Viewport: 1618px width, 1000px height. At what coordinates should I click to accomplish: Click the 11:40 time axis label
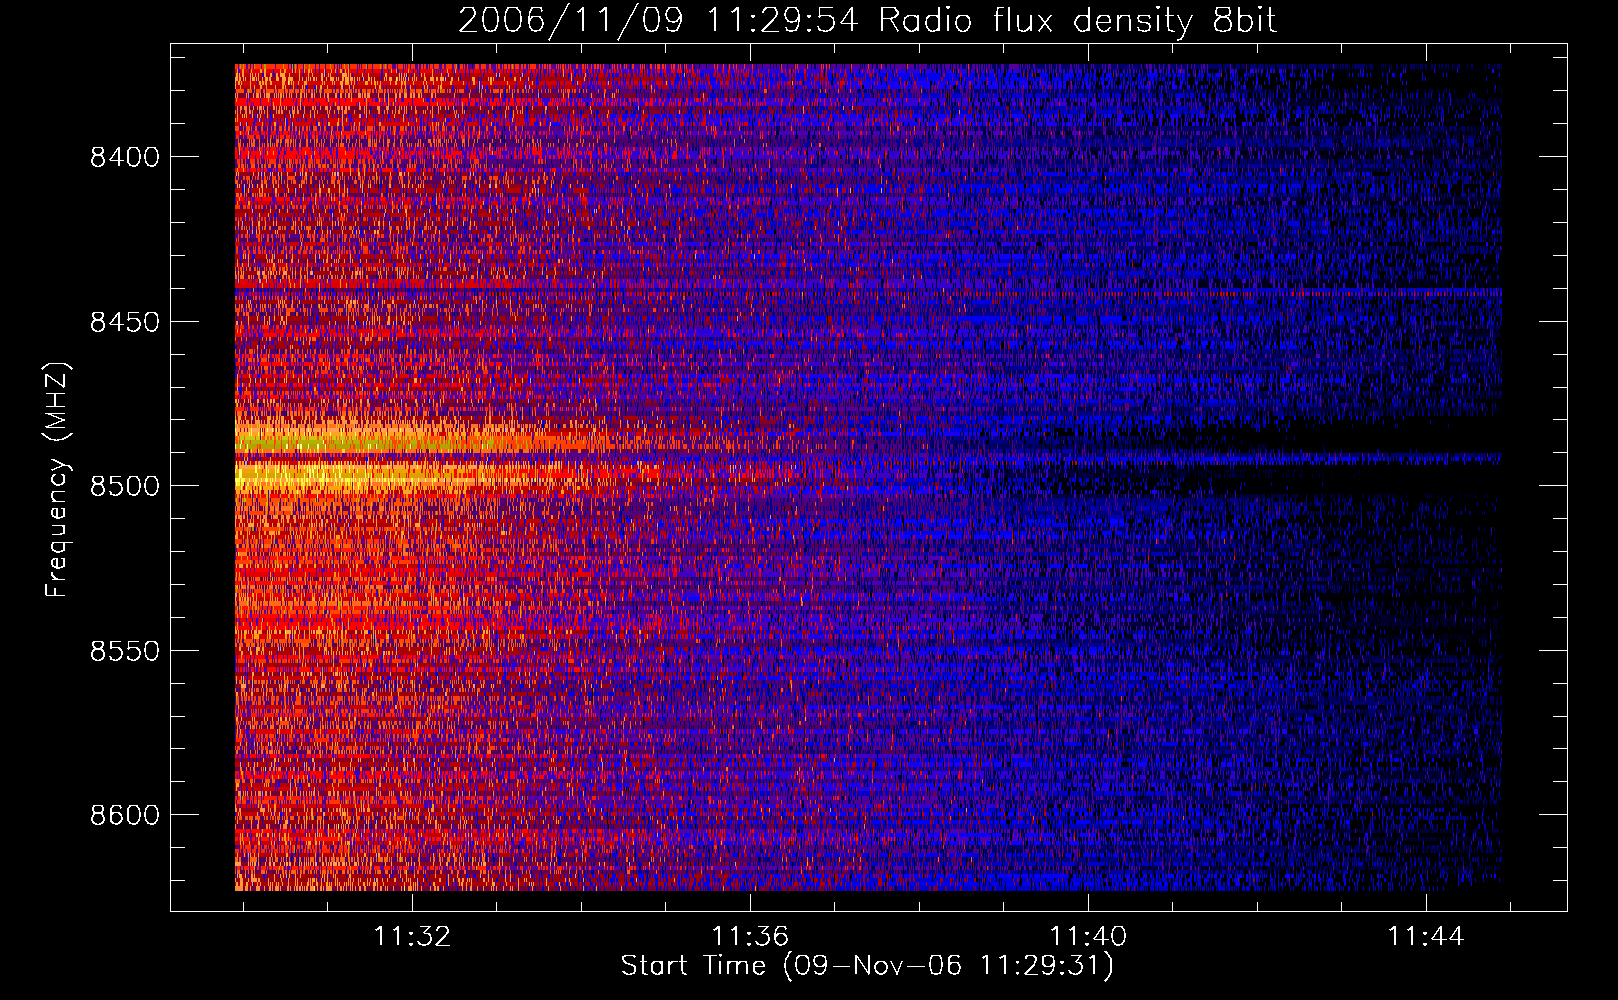[x=1088, y=936]
